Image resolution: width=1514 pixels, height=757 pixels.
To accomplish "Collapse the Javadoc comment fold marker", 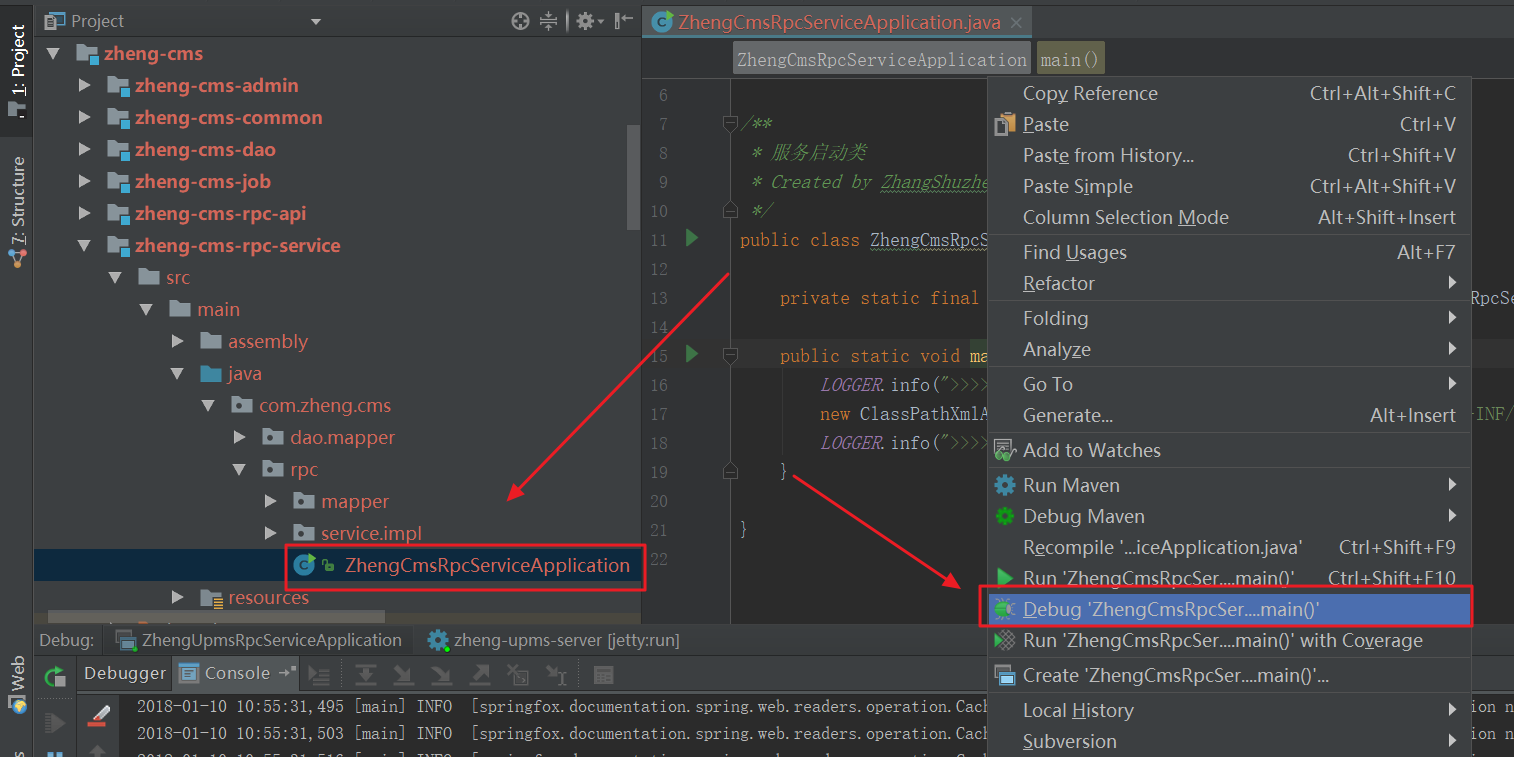I will point(730,124).
